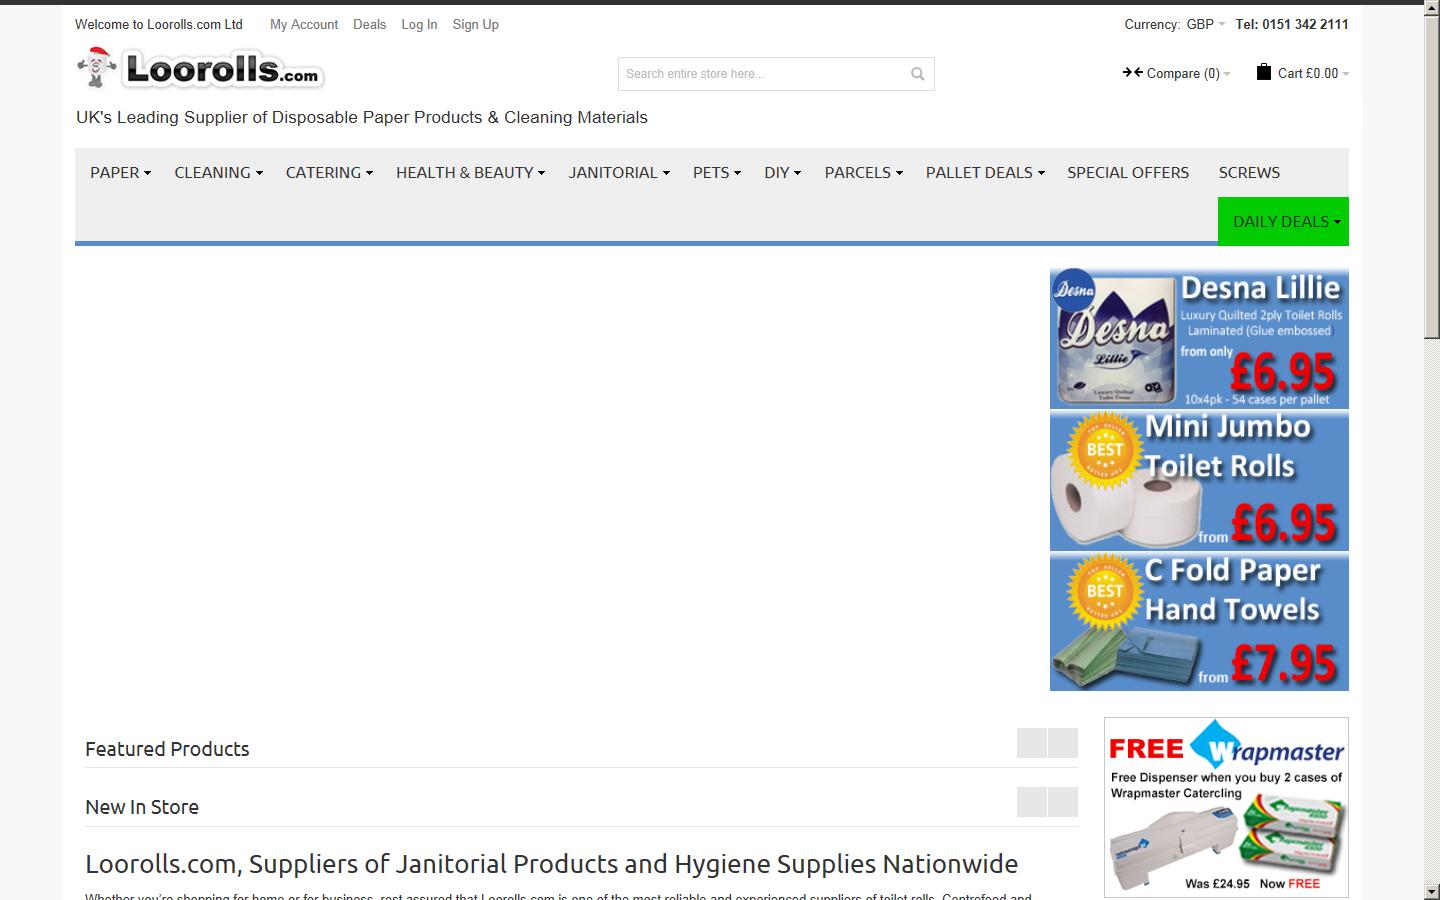This screenshot has height=900, width=1440.
Task: Open the Janitorial category menu
Action: tap(618, 172)
